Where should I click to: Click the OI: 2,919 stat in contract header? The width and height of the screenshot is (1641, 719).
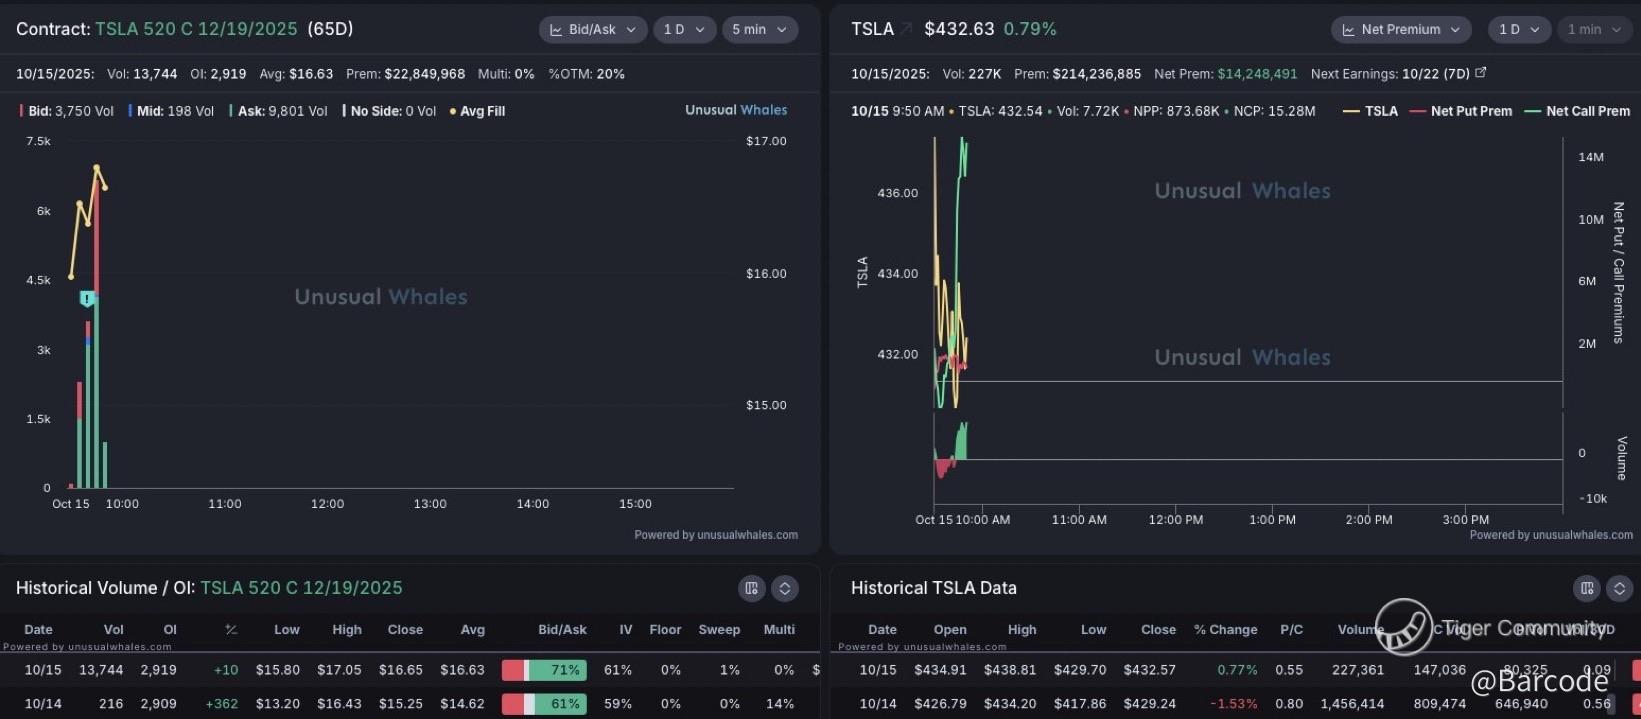[218, 74]
